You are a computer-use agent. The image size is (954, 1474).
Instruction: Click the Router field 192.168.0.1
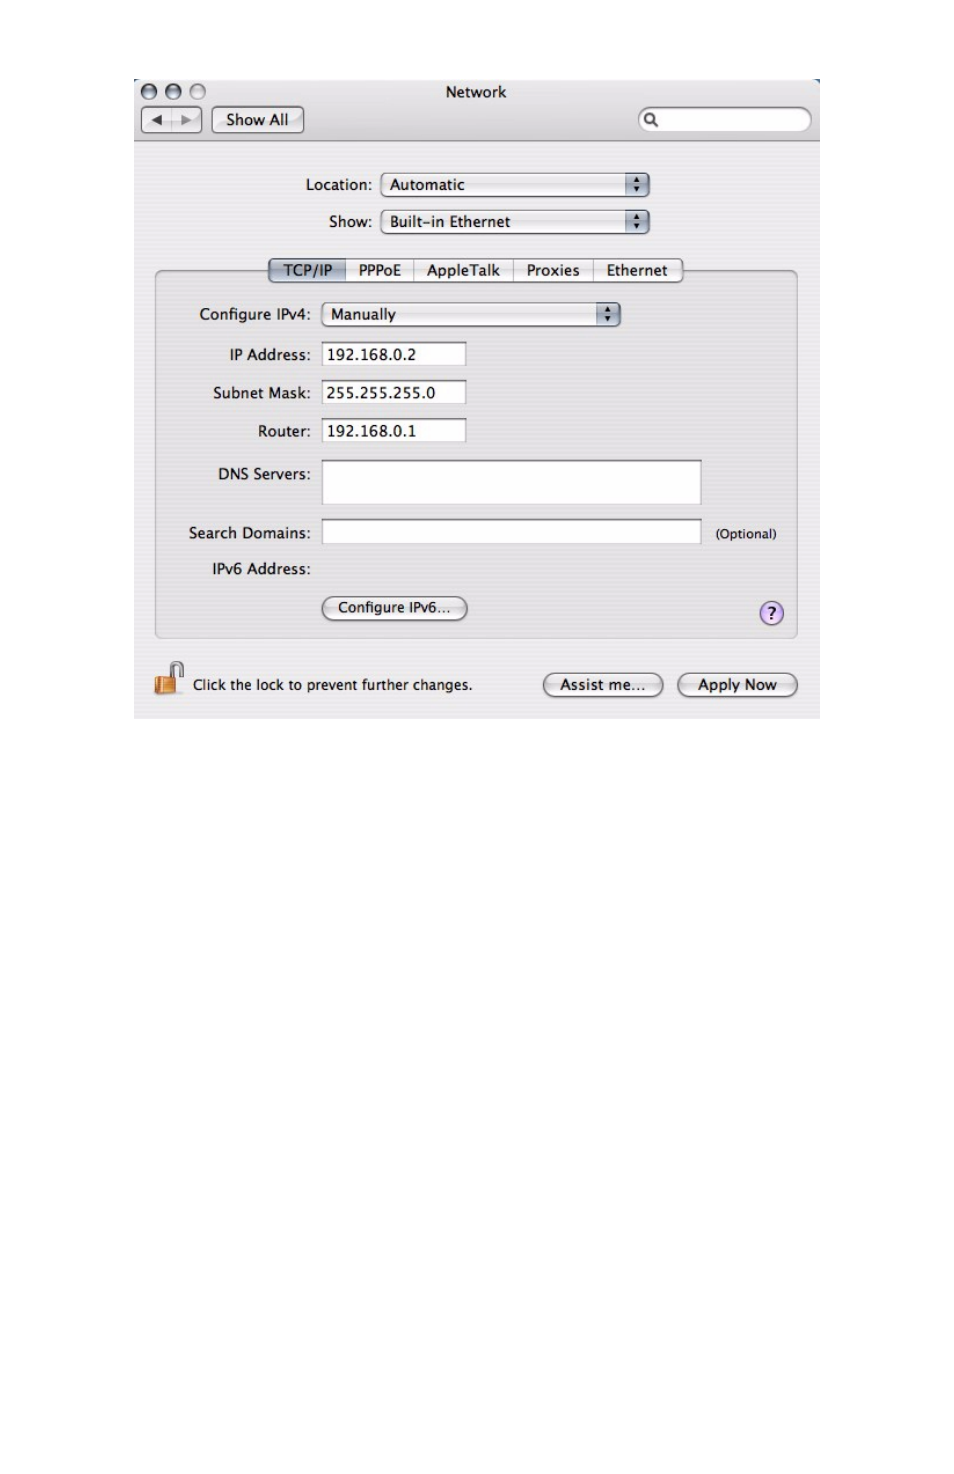[394, 431]
